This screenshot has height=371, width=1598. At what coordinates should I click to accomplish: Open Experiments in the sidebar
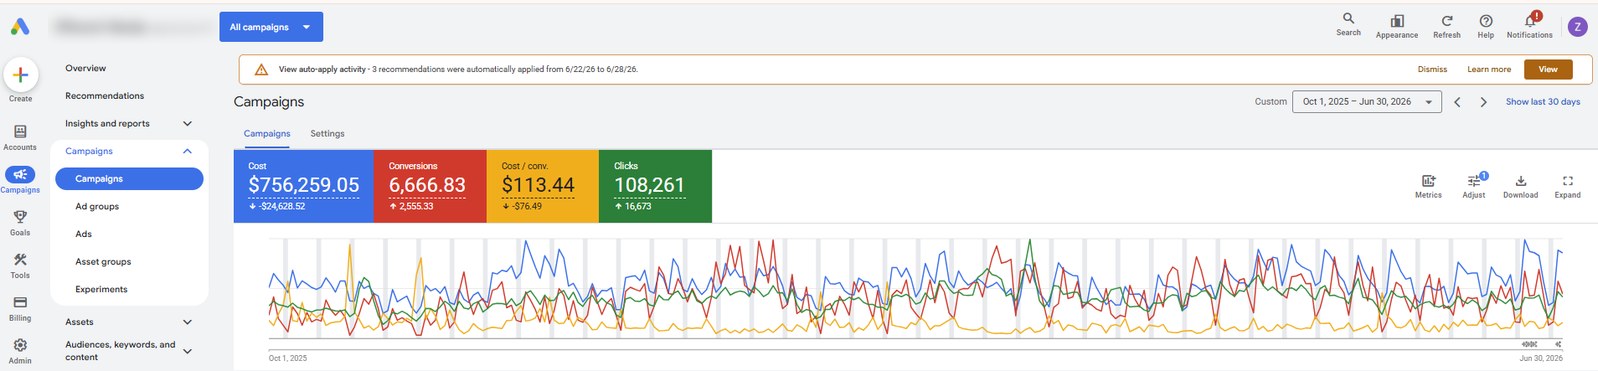tap(101, 289)
